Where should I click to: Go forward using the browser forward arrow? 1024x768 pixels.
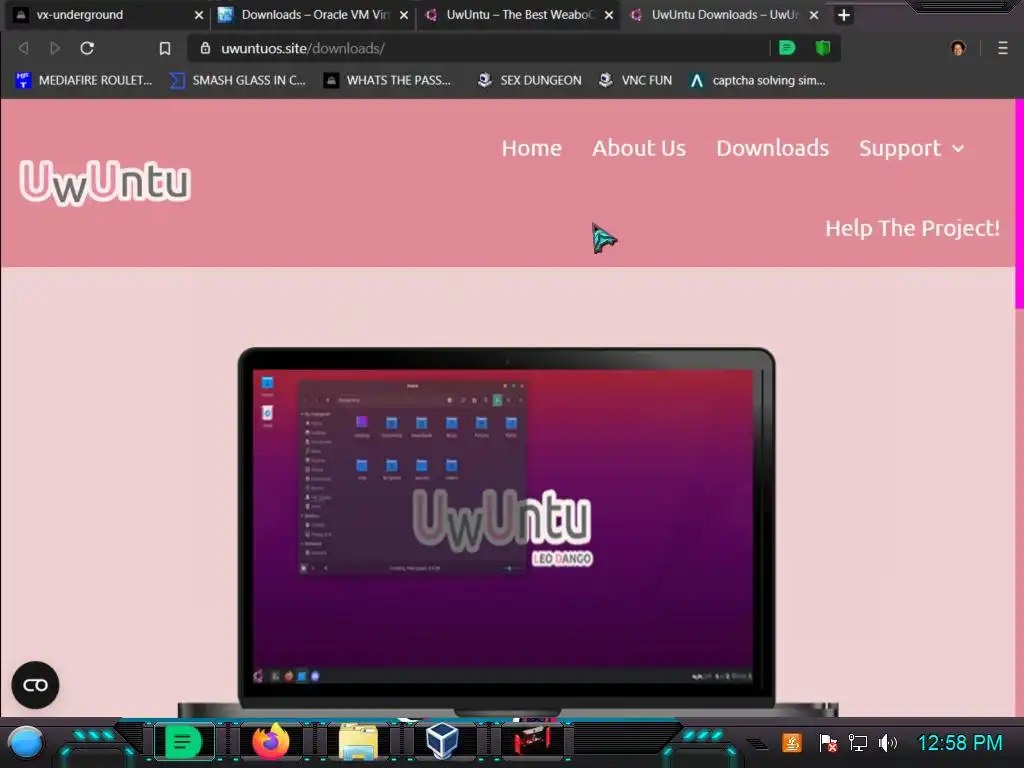pos(55,48)
